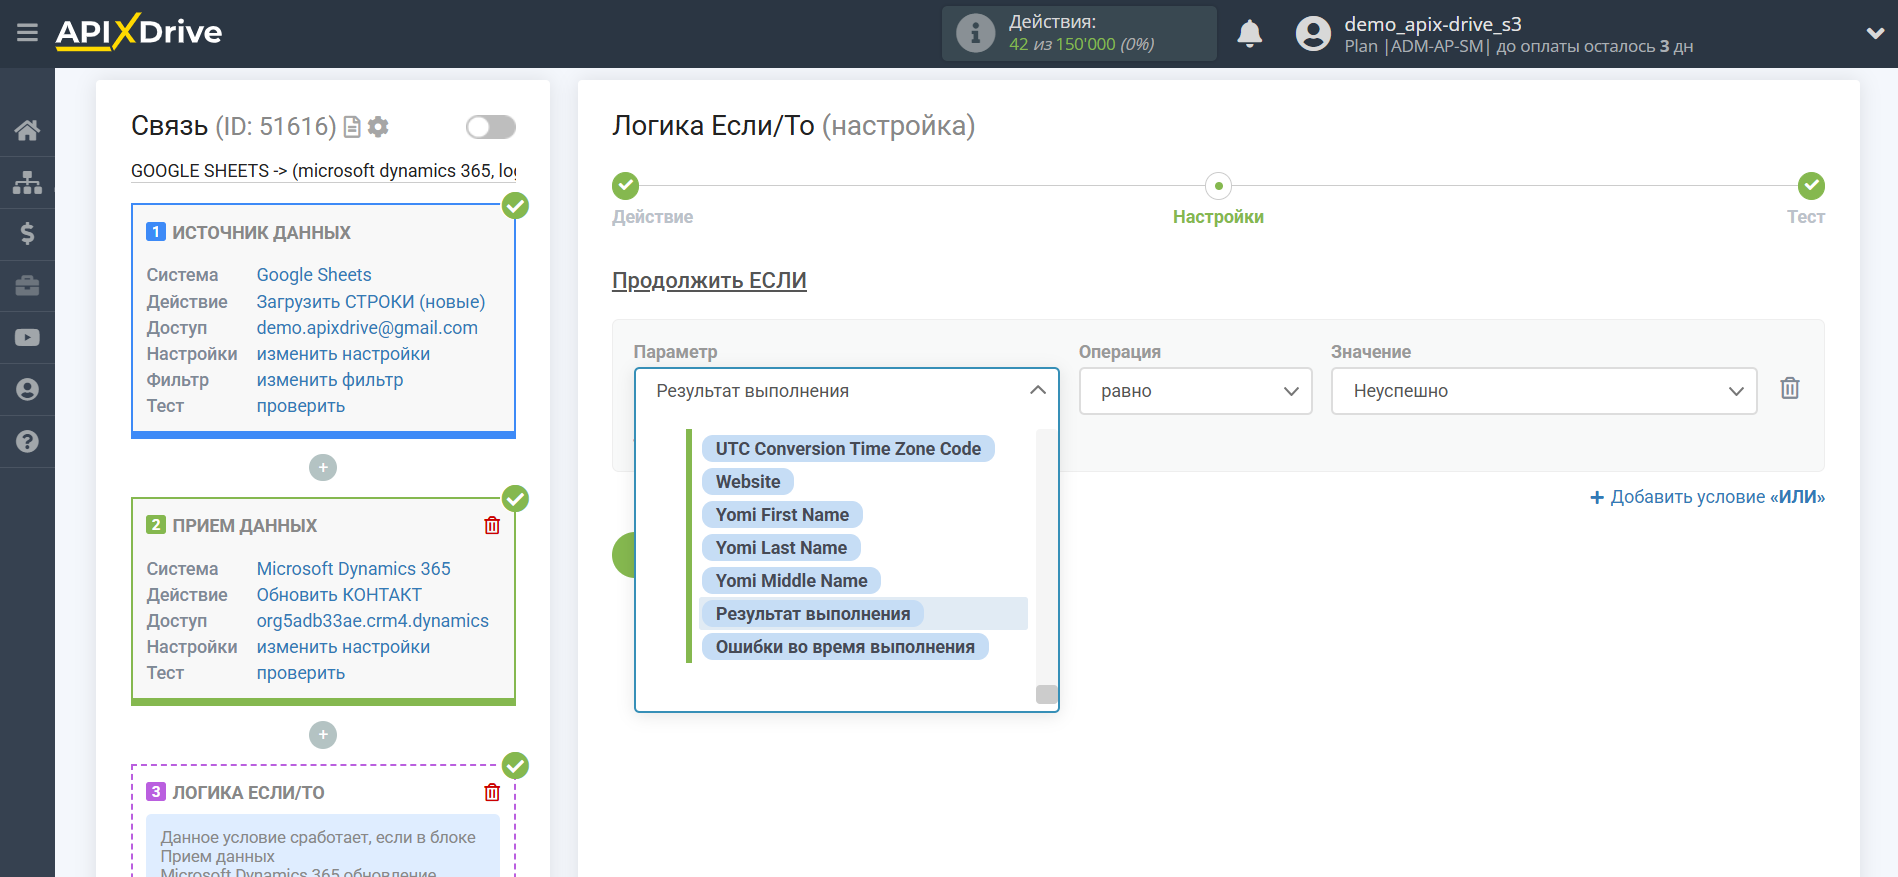Screen dimensions: 1898x877
Task: Delete the ЛОГИКА ЕСЛИ/ТО block
Action: 492,793
